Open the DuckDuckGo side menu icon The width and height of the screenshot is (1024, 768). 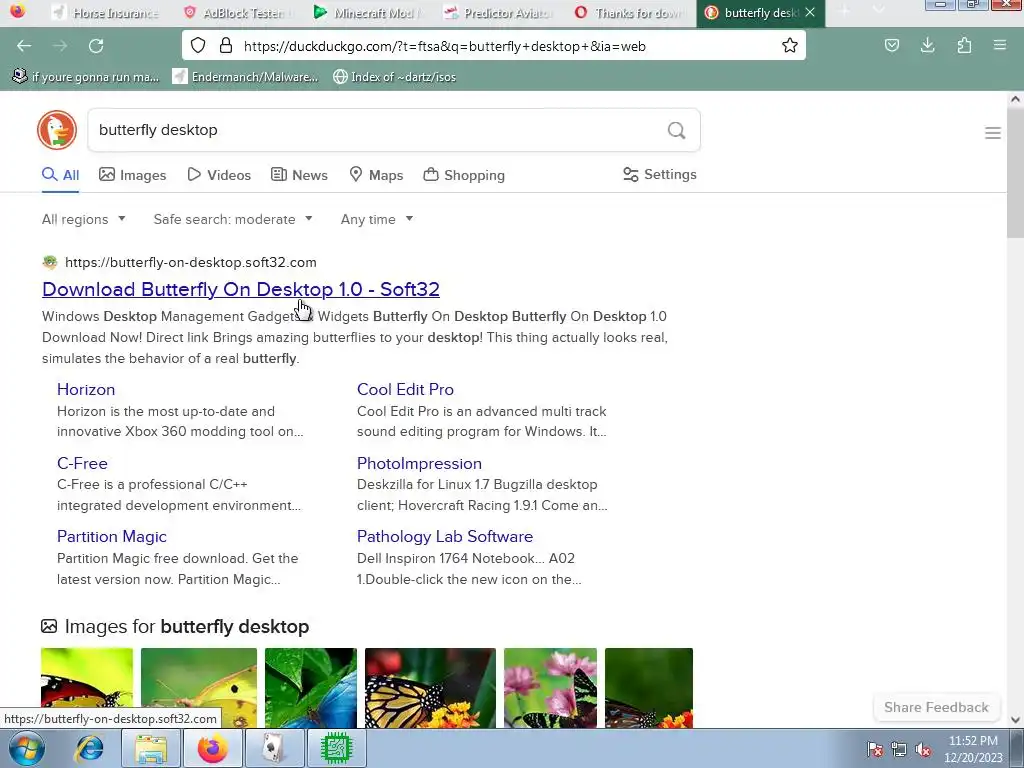click(993, 133)
